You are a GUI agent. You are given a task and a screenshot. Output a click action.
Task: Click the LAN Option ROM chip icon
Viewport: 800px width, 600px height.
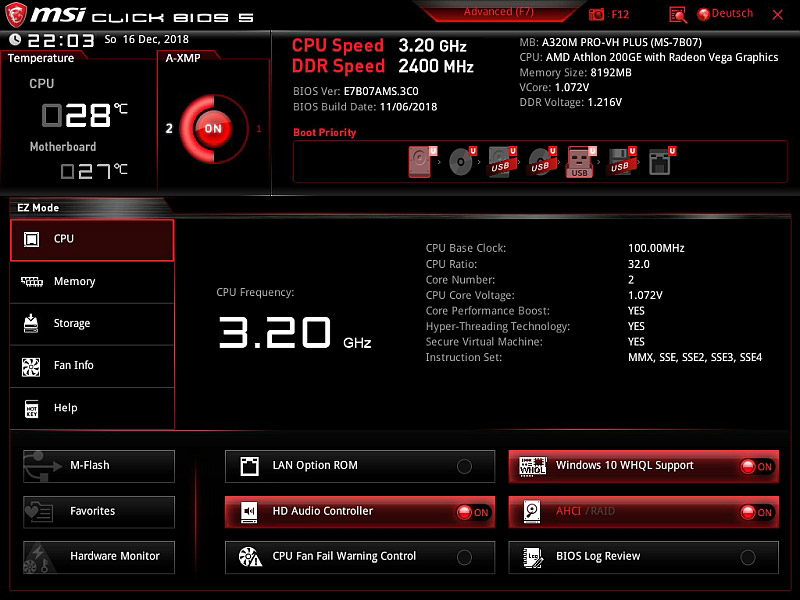(249, 466)
